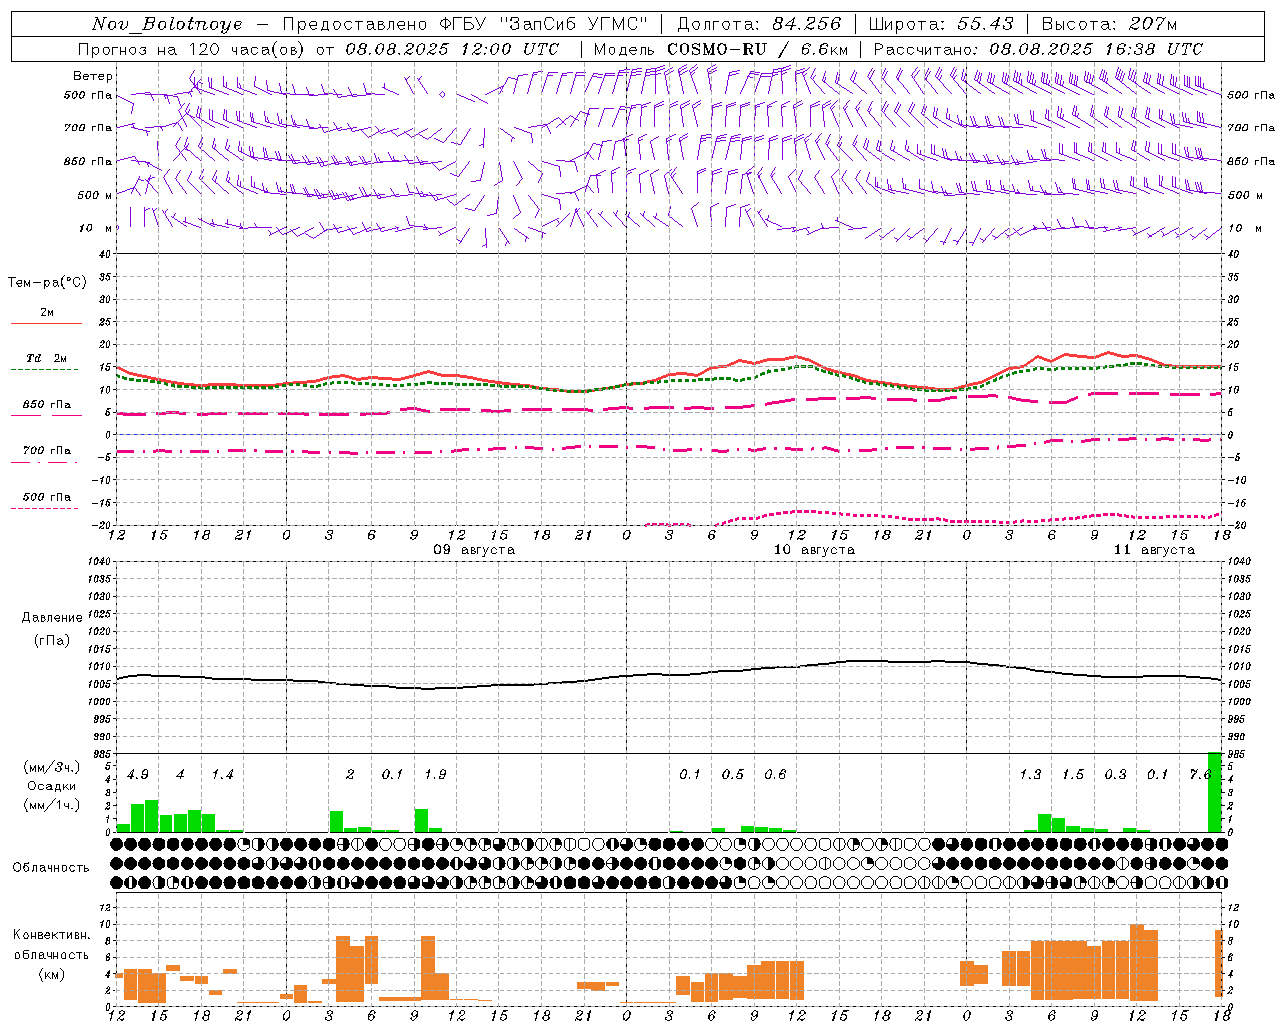
Task: Select the 1.9 precipitation total
Action: coord(435,774)
